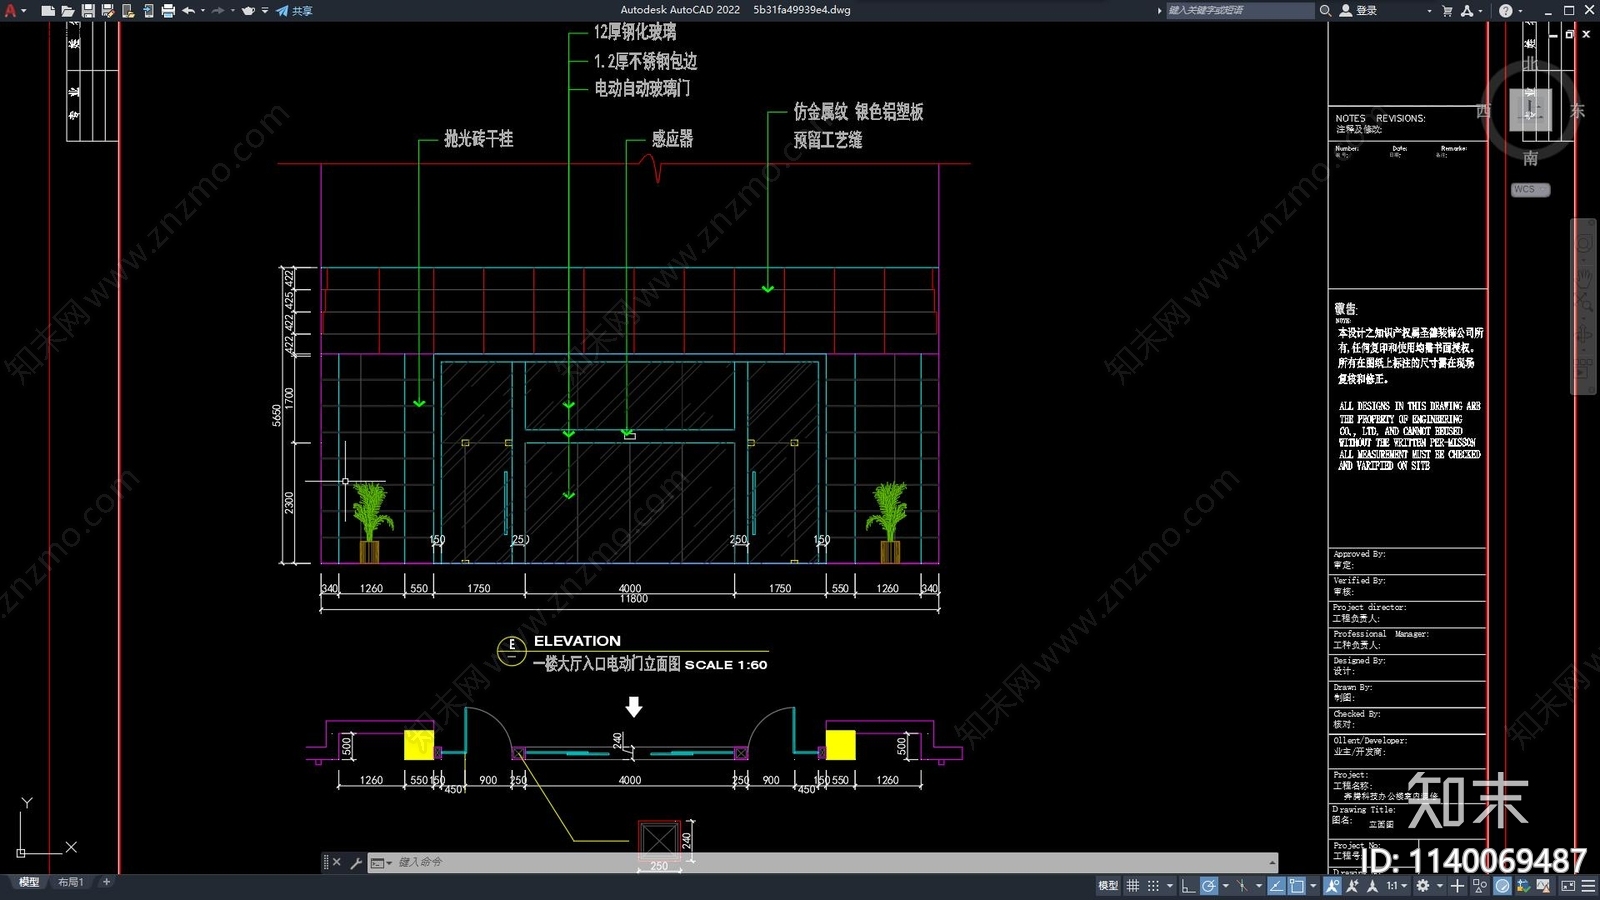The height and width of the screenshot is (900, 1600).
Task: Toggle polar tracking in status bar
Action: tap(1209, 886)
